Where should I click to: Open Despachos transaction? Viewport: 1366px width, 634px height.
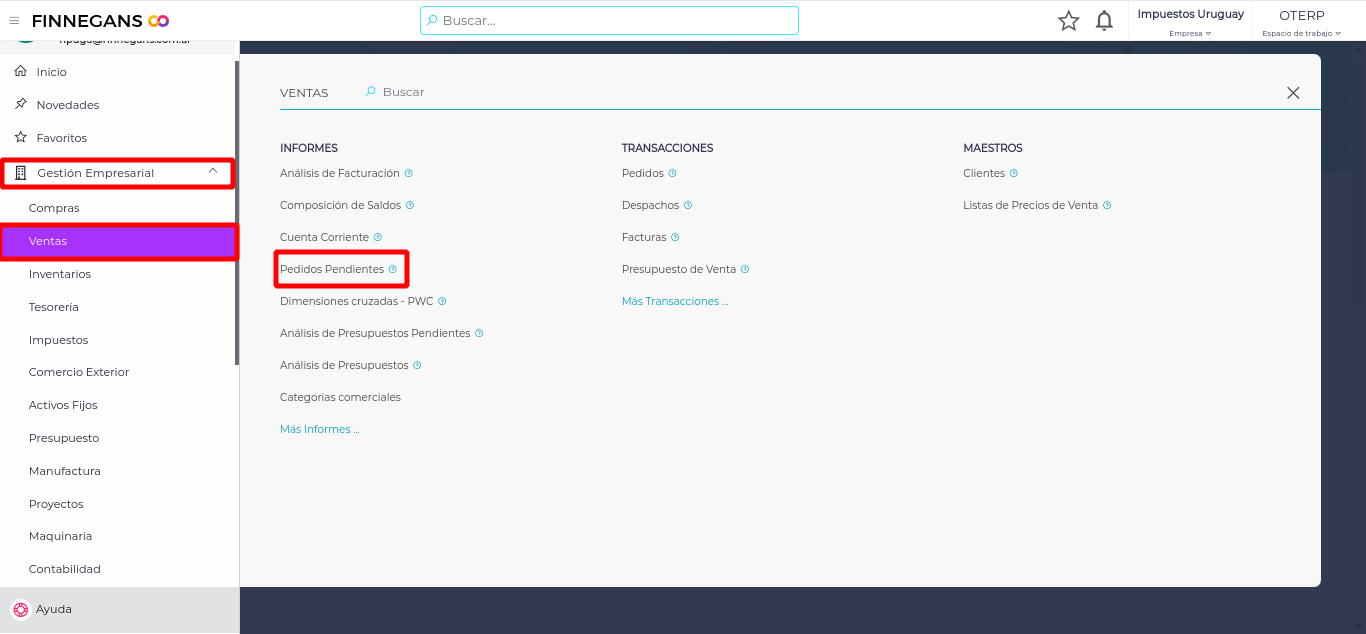click(x=651, y=205)
